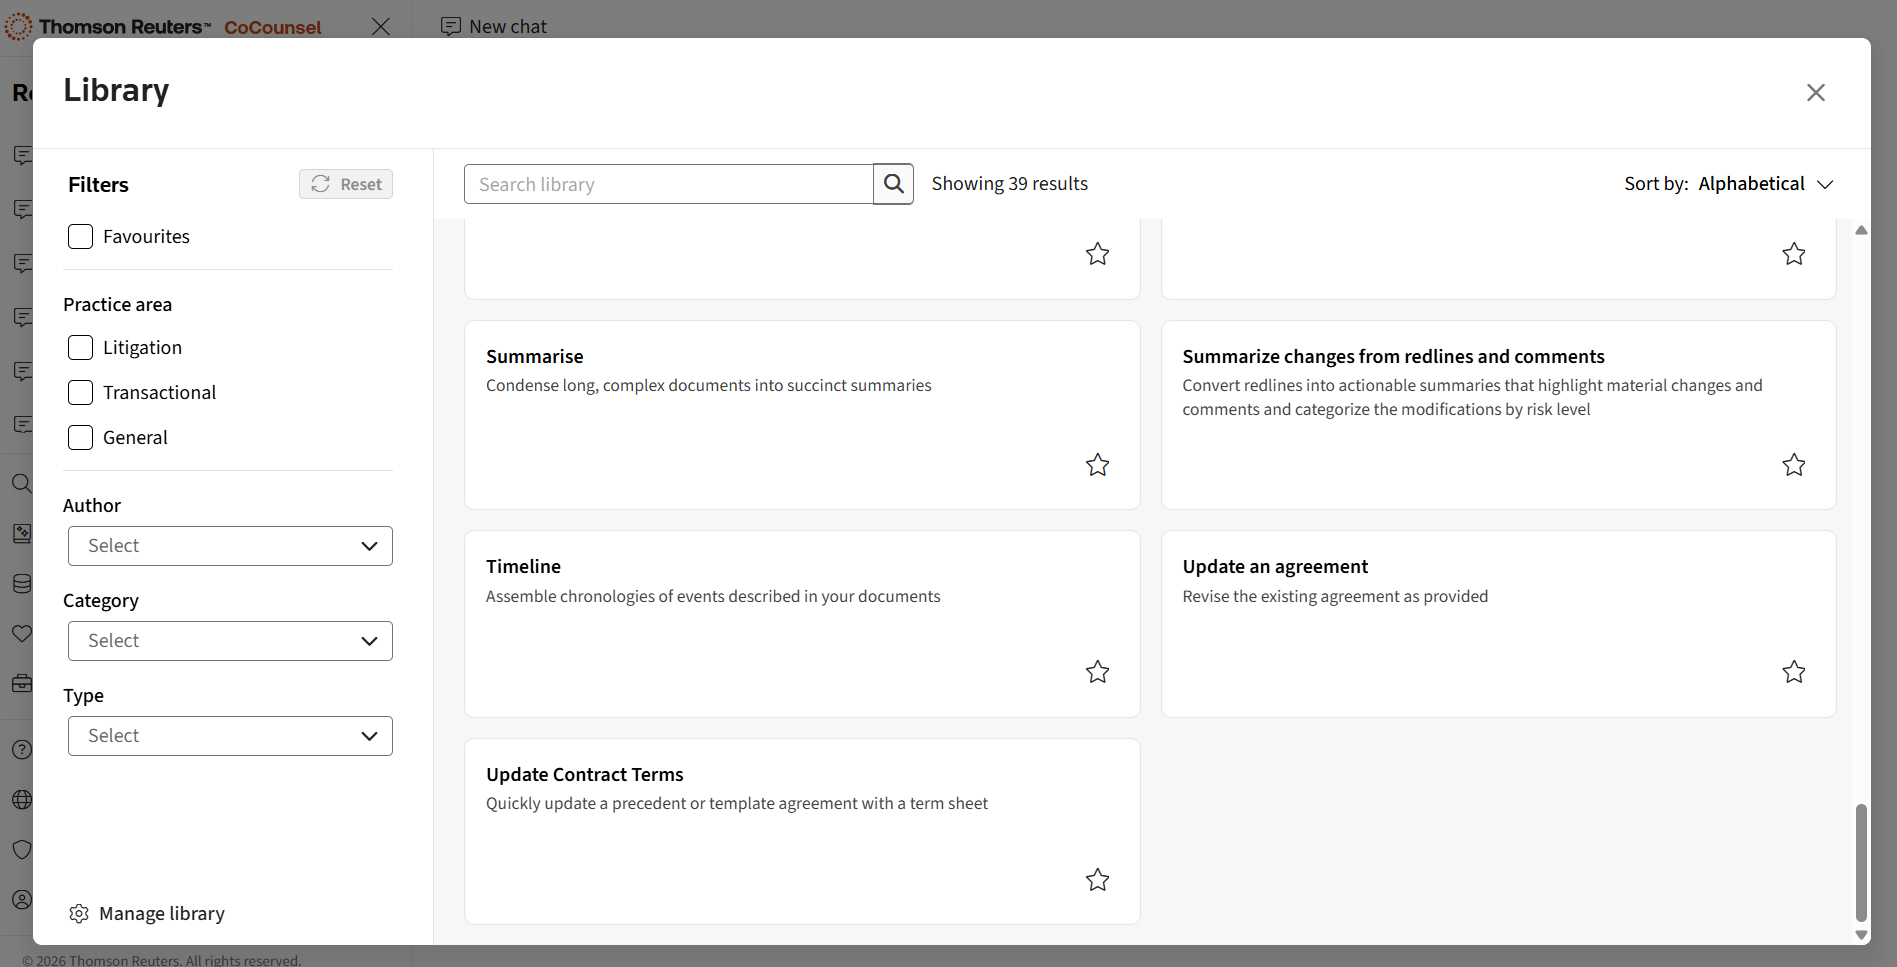
Task: Click the scrollbar down arrow
Action: 1860,935
